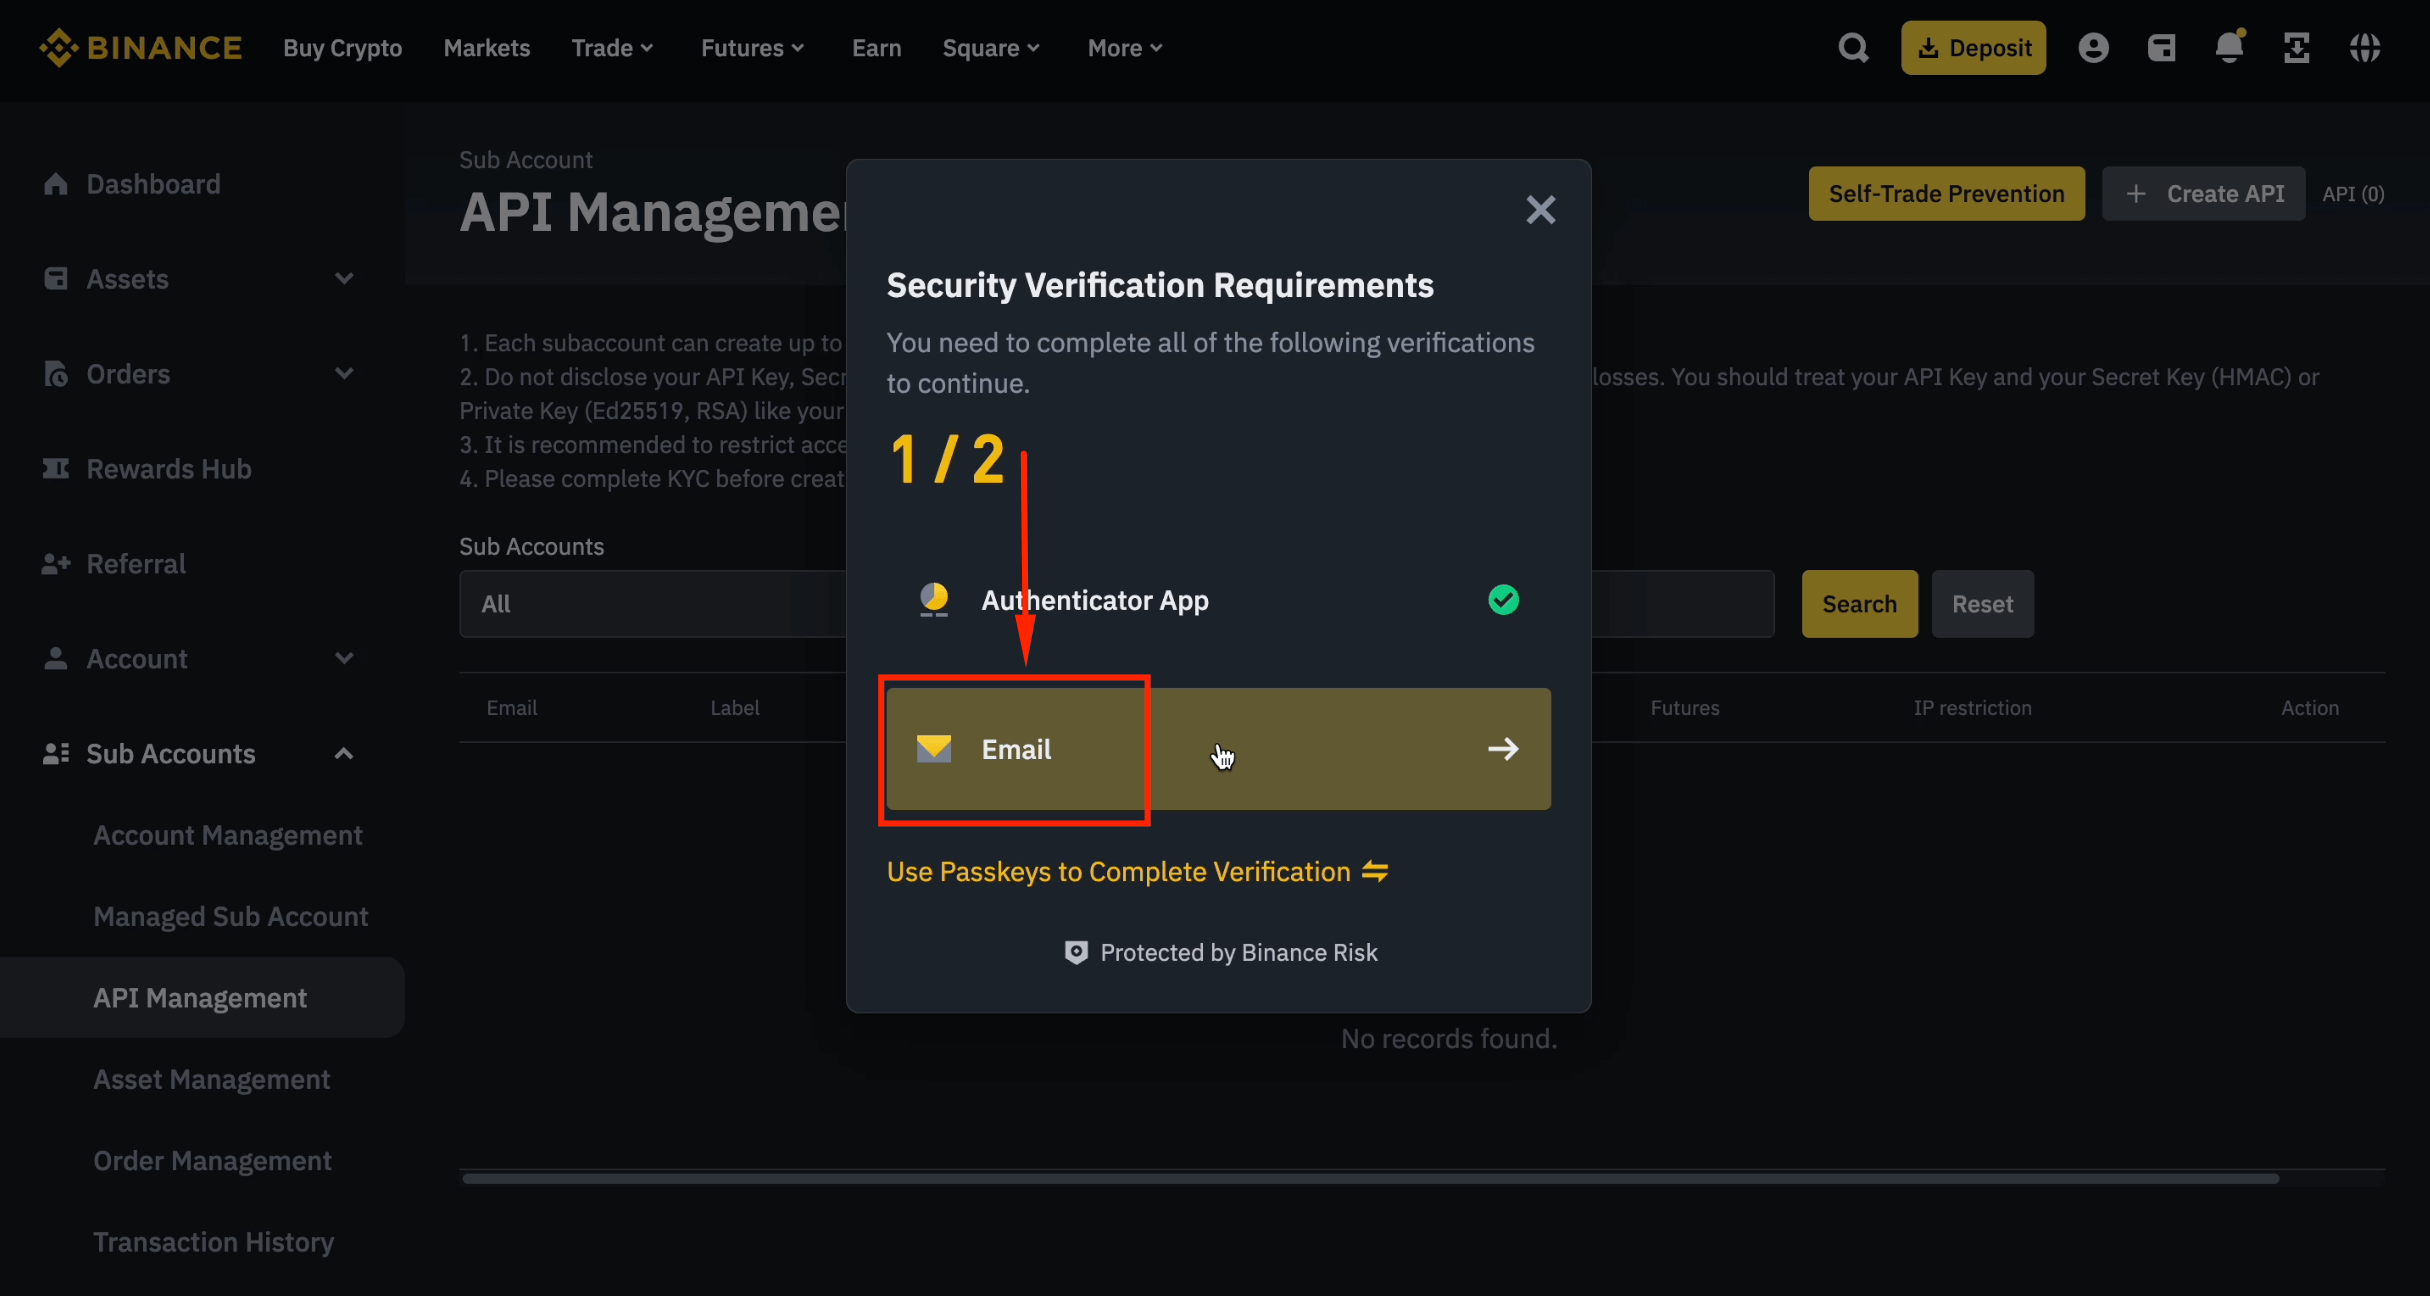Expand the Assets sidebar section
The height and width of the screenshot is (1296, 2430).
[344, 278]
